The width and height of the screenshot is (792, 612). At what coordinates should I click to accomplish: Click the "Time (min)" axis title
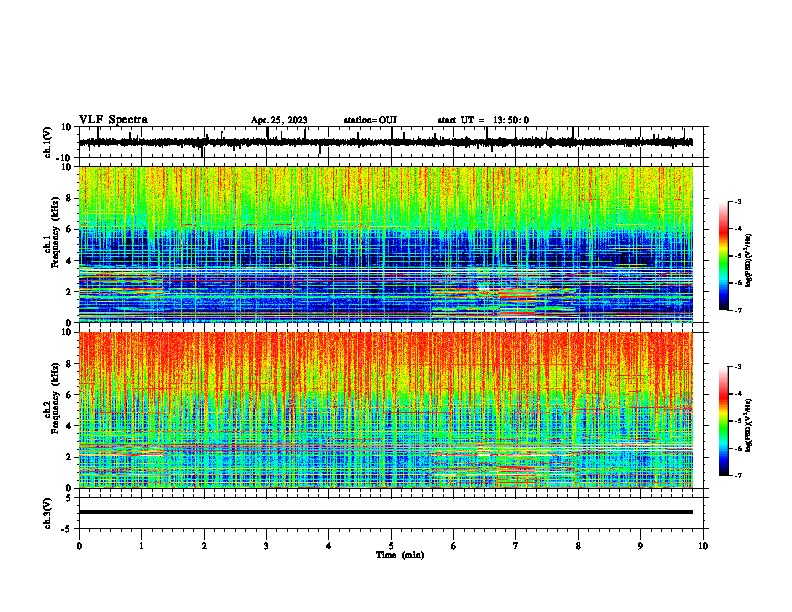click(x=400, y=555)
